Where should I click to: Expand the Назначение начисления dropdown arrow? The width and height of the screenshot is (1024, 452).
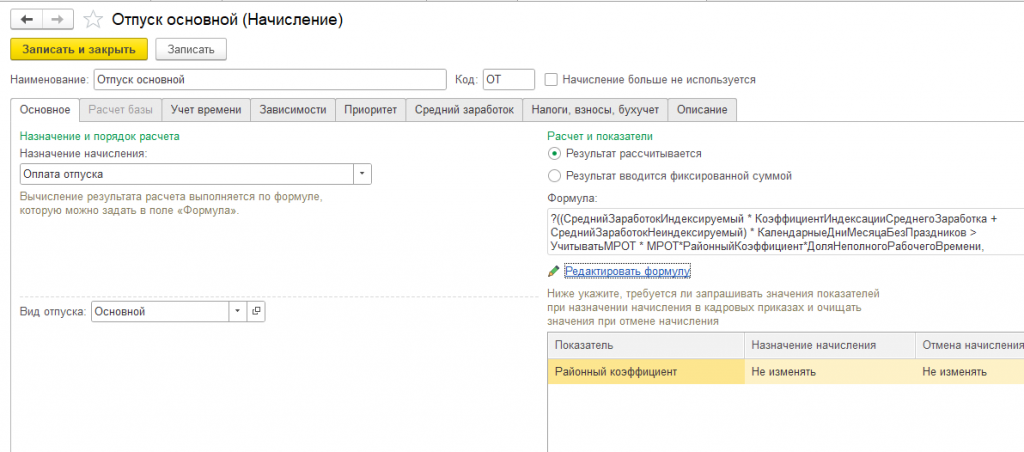[362, 174]
